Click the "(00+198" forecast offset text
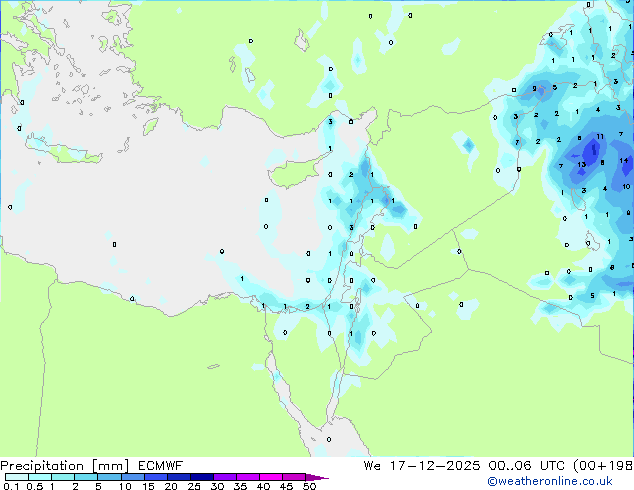Image resolution: width=634 pixels, height=490 pixels. tap(603, 466)
